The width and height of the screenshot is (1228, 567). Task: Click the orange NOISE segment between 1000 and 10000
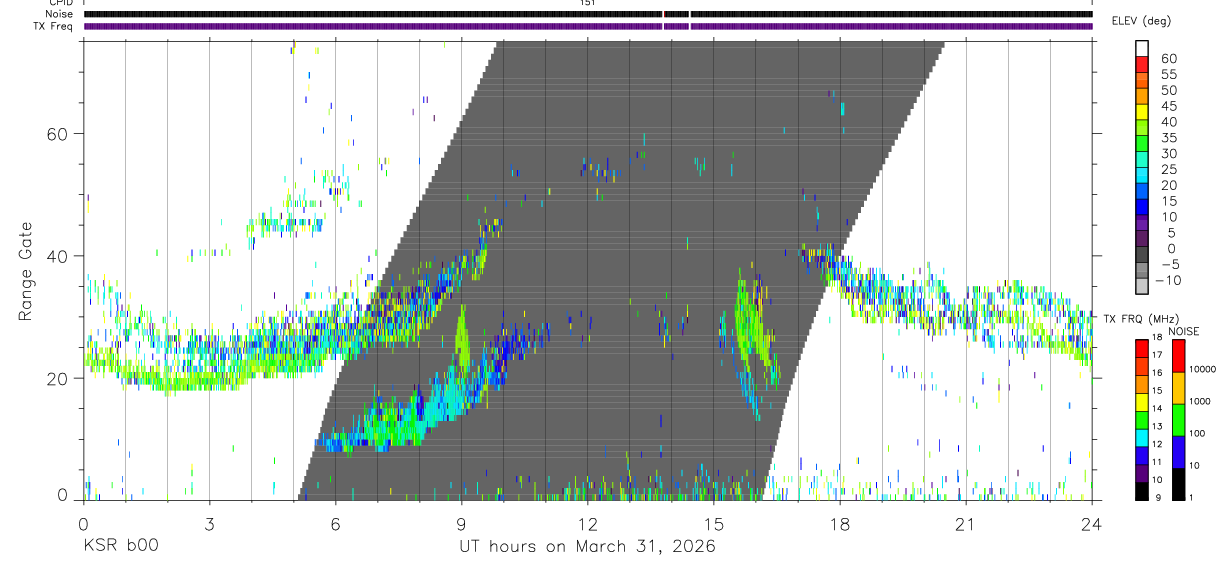[1178, 388]
